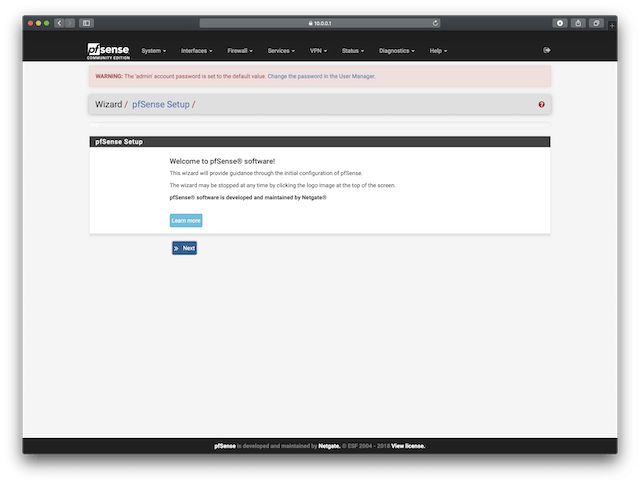Viewport: 640px width, 484px height.
Task: Open Safari downloads button
Action: point(560,23)
